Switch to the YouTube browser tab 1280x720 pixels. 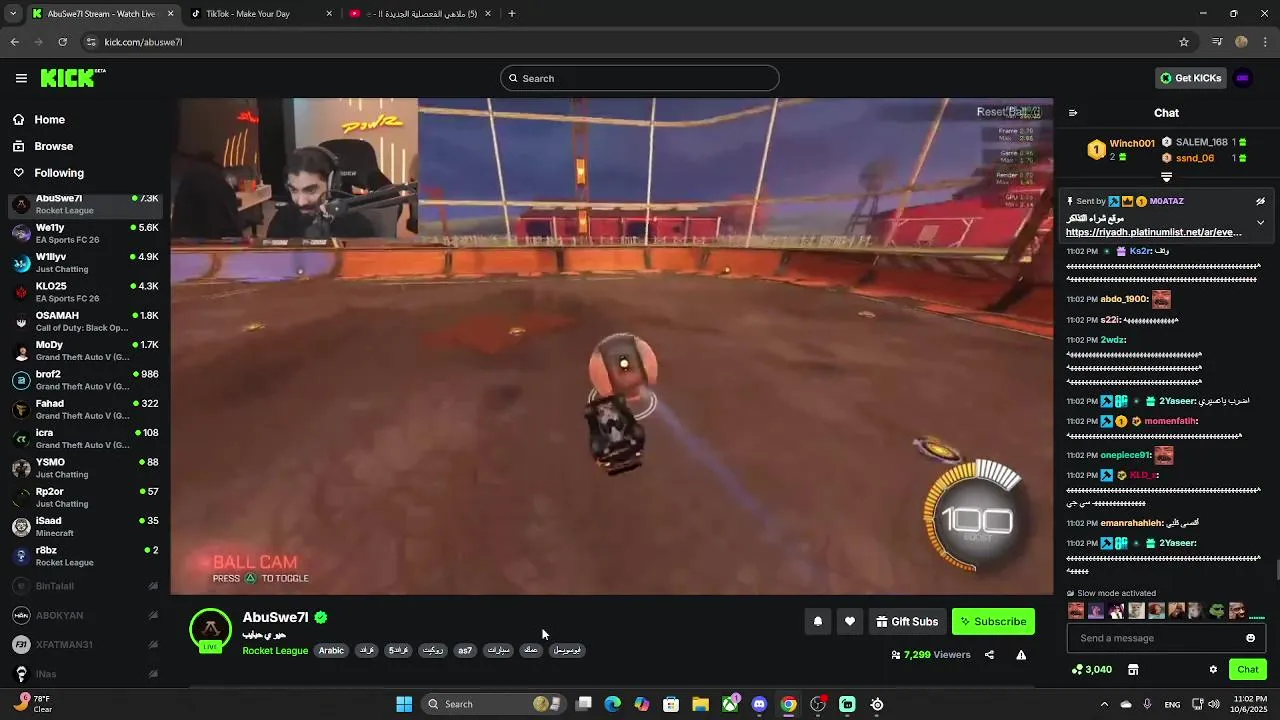420,14
